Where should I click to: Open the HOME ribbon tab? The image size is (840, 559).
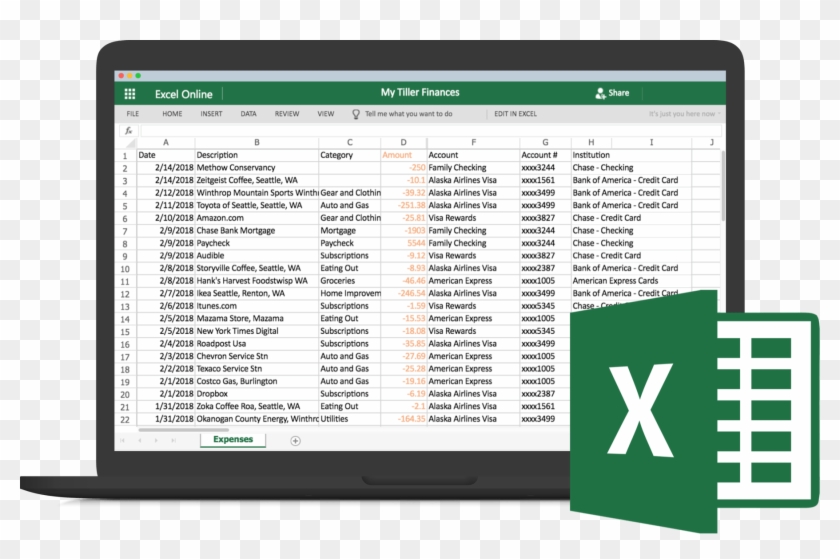pos(172,114)
